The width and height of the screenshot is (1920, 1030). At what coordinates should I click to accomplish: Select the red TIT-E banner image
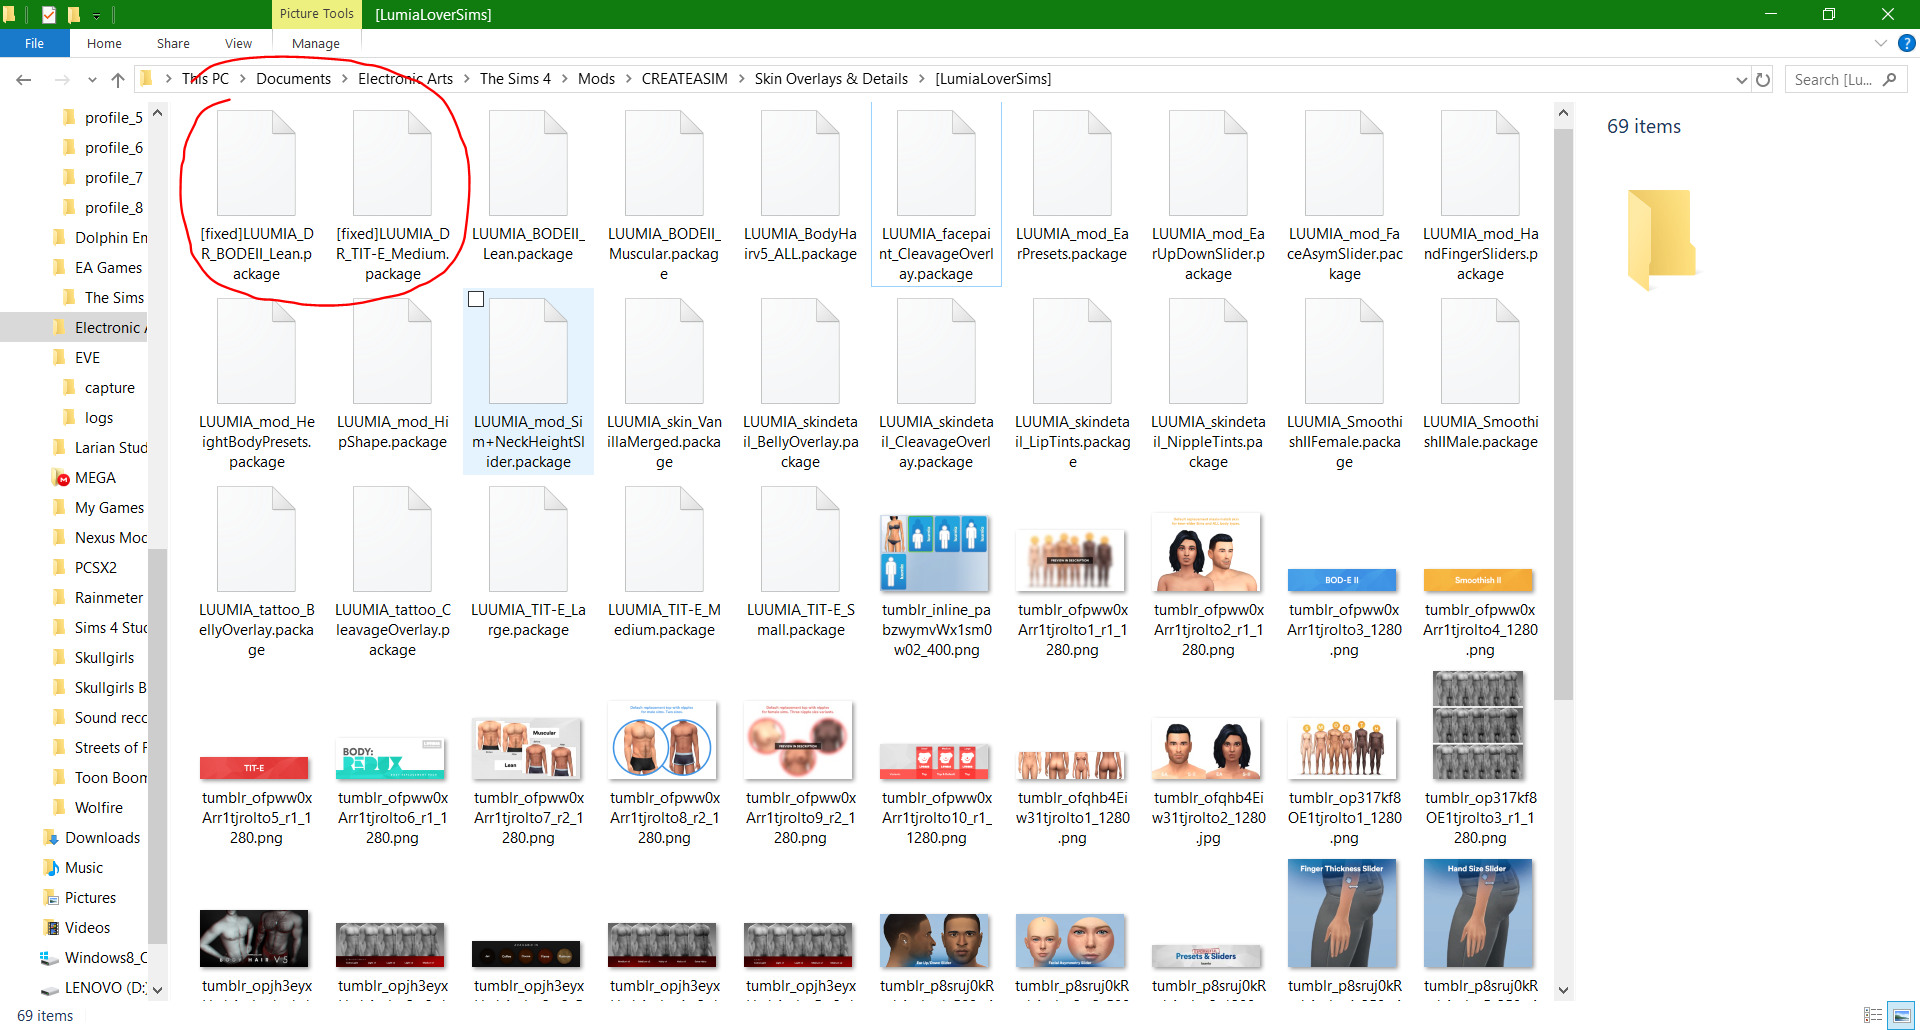coord(254,768)
